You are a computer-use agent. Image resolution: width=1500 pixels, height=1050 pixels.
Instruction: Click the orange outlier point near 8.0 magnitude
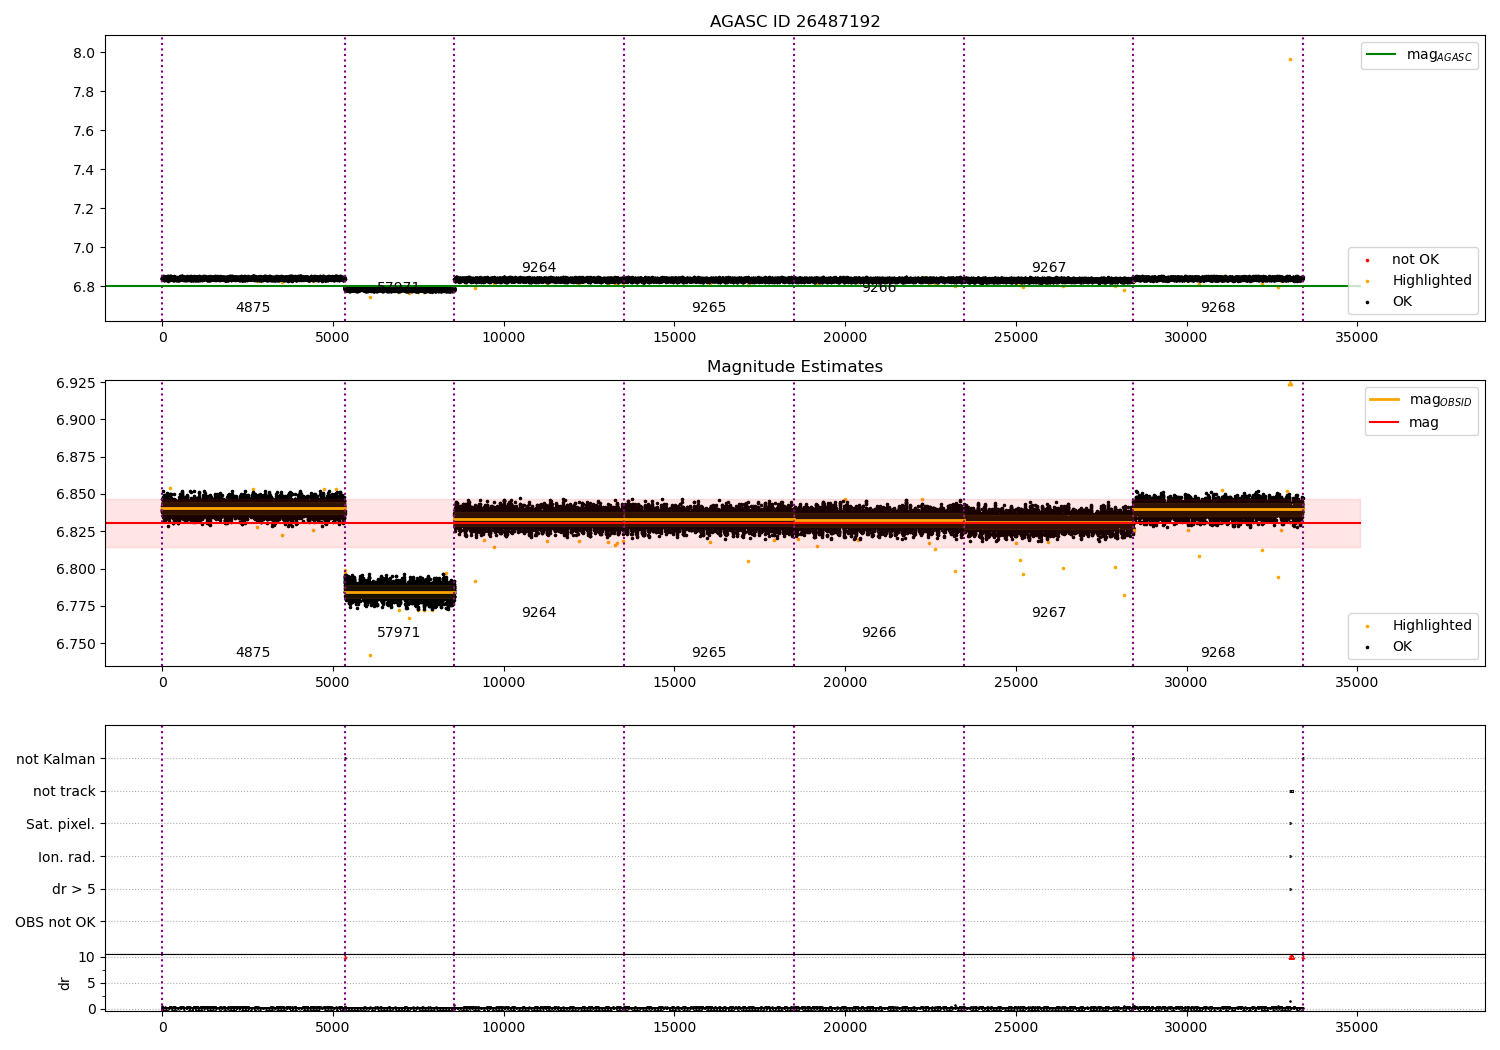pyautogui.click(x=1290, y=59)
